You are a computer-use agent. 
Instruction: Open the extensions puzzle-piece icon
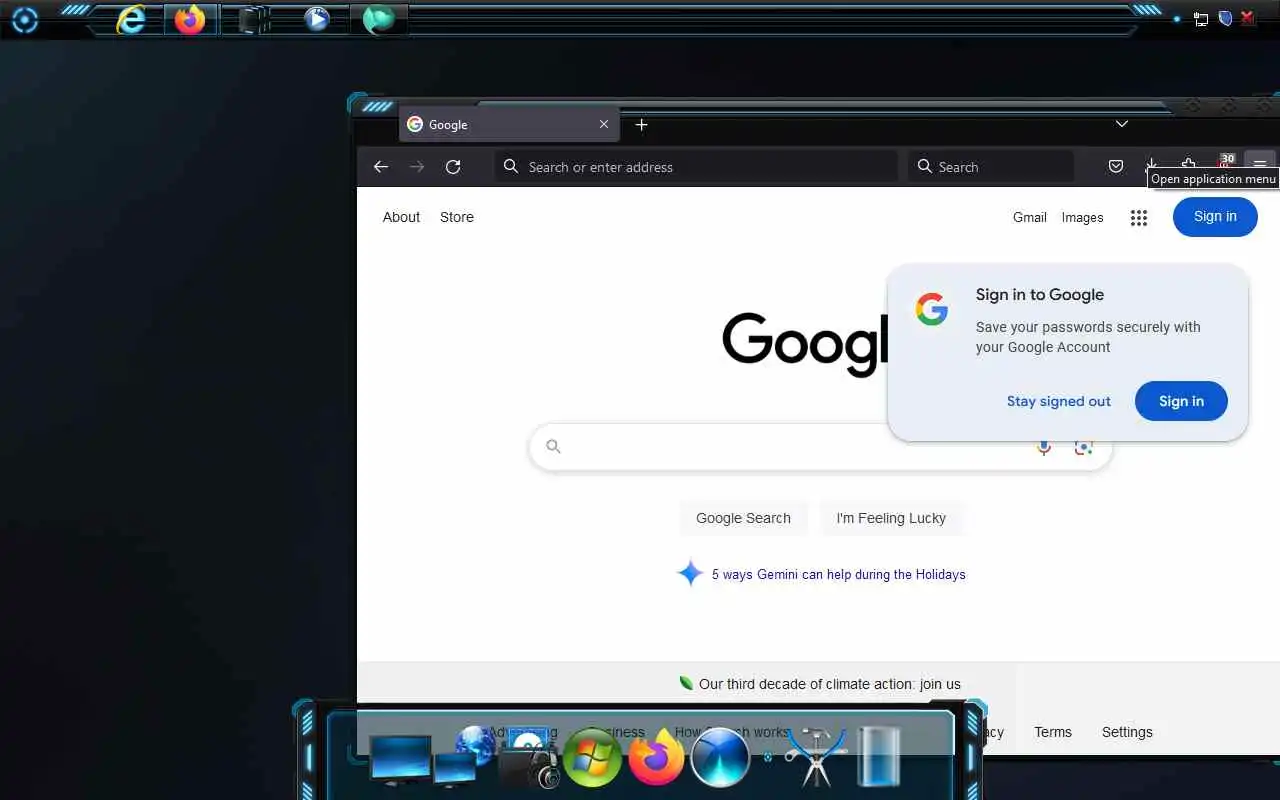(x=1188, y=164)
